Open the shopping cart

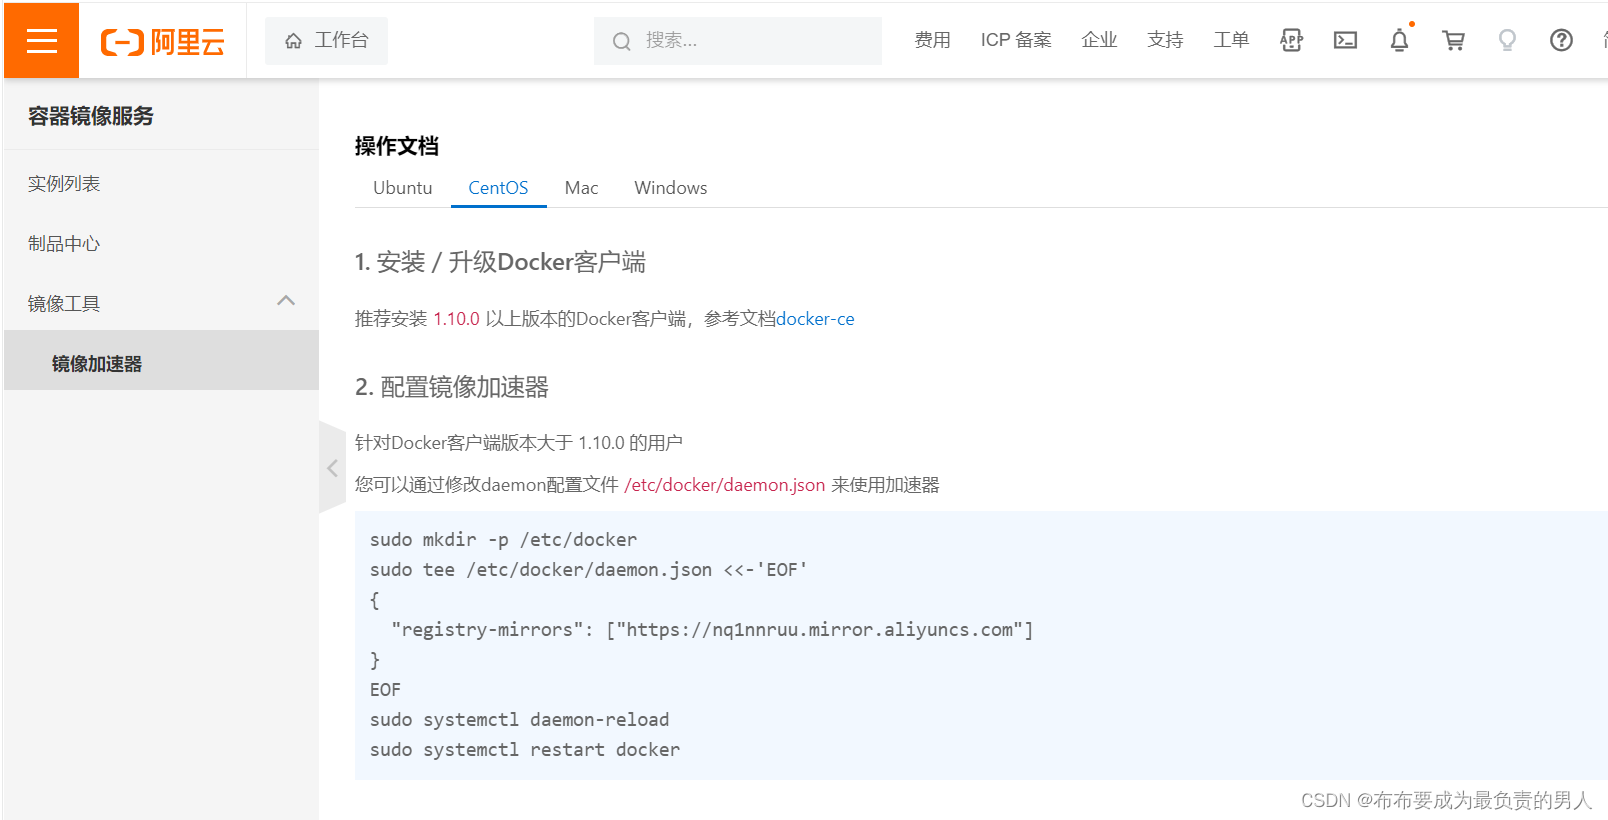pyautogui.click(x=1453, y=40)
